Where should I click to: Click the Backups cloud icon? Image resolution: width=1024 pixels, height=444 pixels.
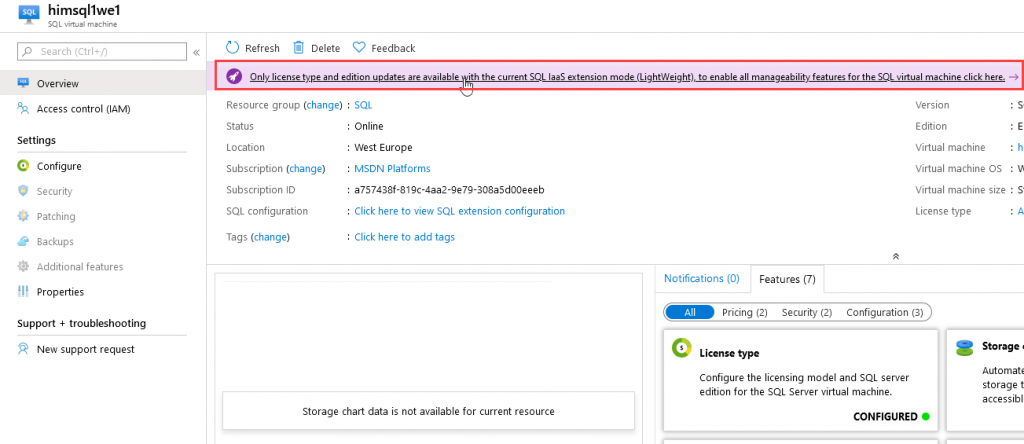click(24, 241)
